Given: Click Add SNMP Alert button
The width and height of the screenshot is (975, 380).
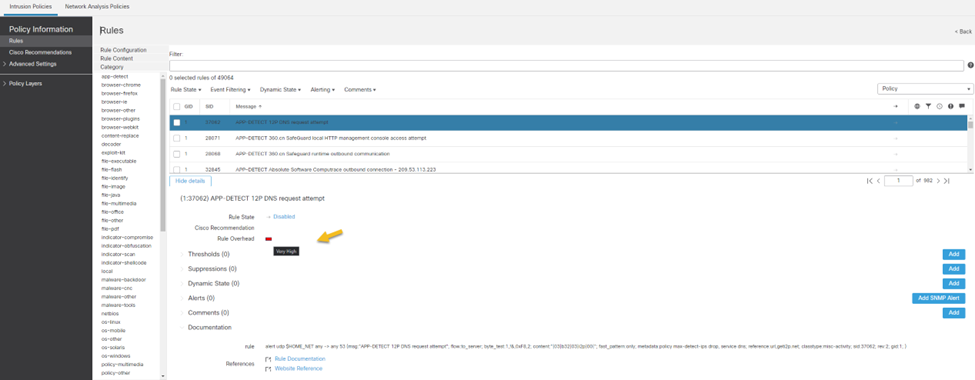Looking at the screenshot, I should pos(938,299).
